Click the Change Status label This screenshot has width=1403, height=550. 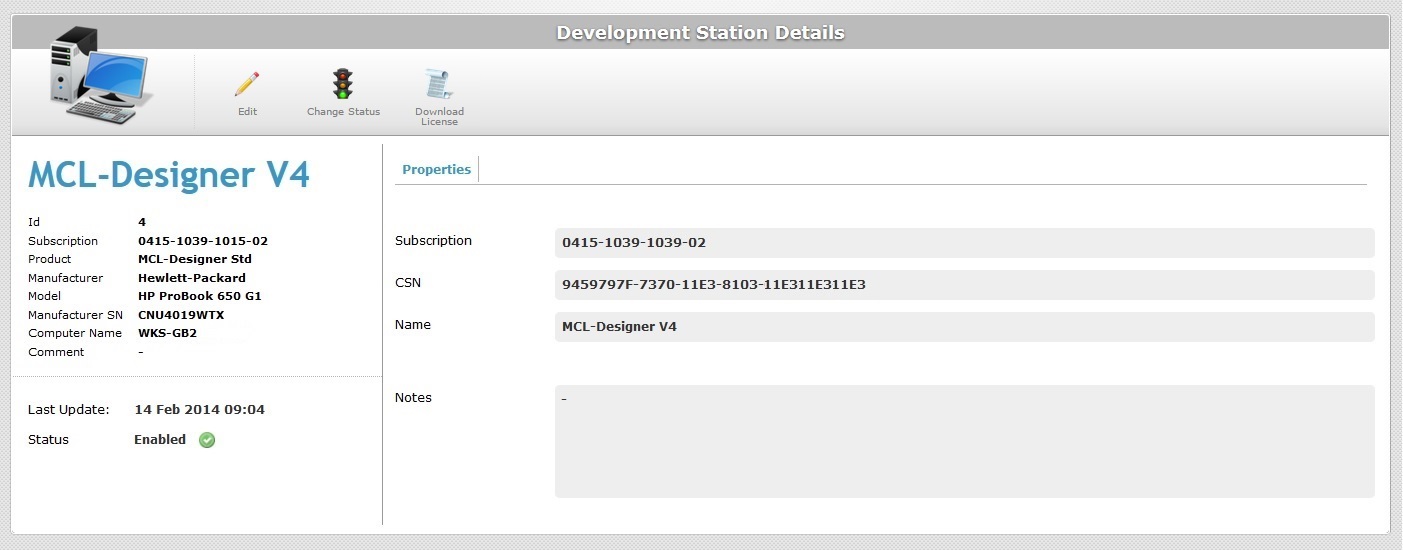(x=343, y=112)
